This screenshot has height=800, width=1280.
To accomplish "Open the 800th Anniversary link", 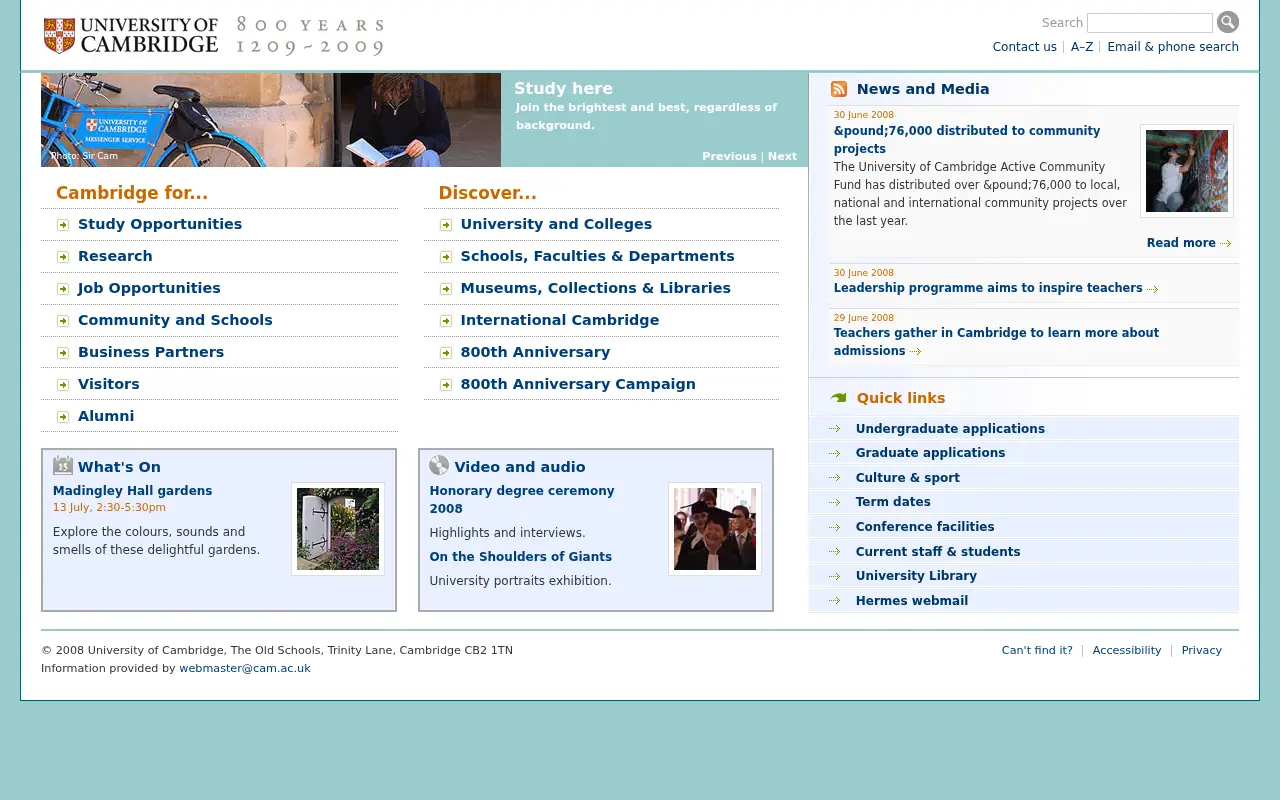I will click(535, 352).
